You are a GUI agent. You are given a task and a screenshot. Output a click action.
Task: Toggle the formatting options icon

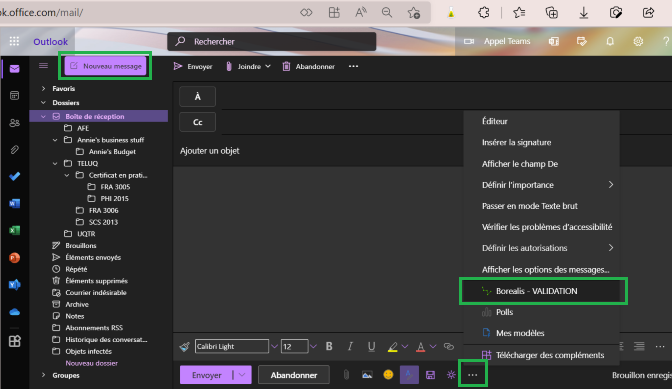tap(409, 375)
